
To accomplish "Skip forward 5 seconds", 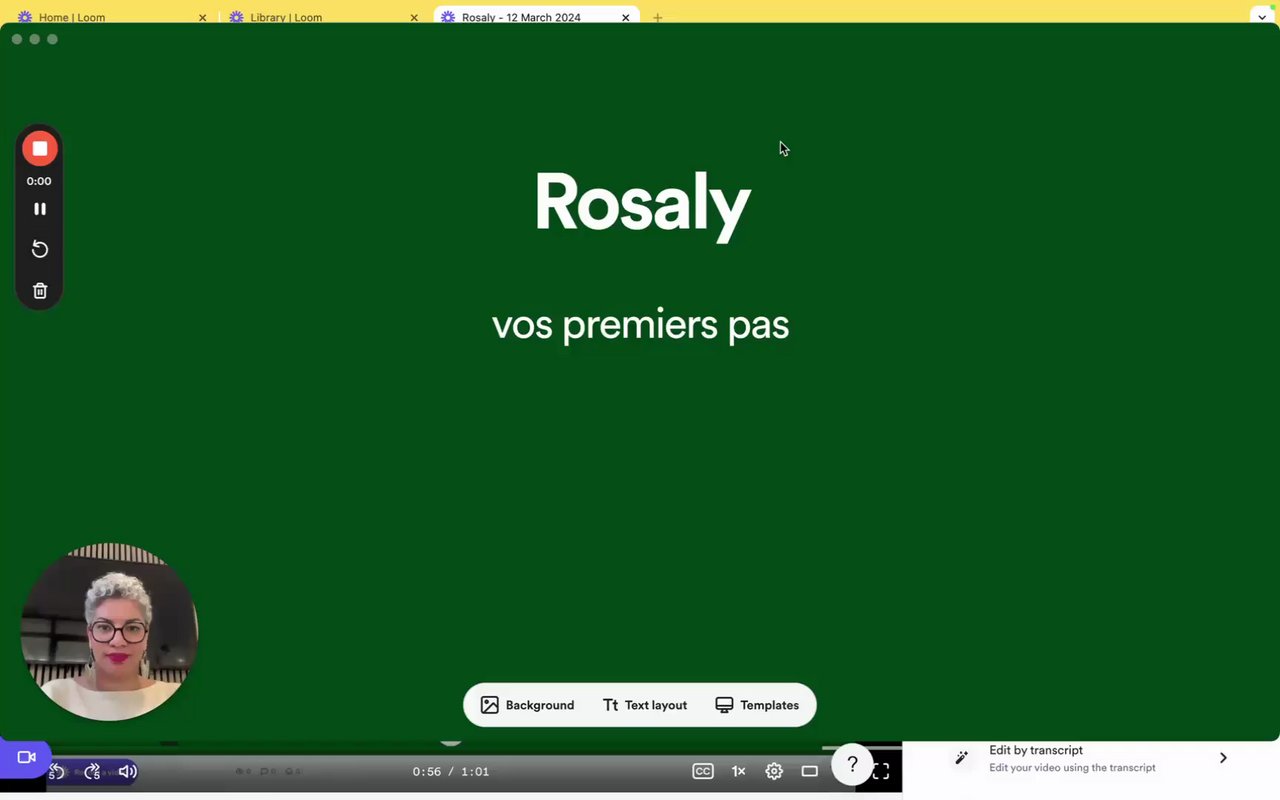I will [x=92, y=771].
